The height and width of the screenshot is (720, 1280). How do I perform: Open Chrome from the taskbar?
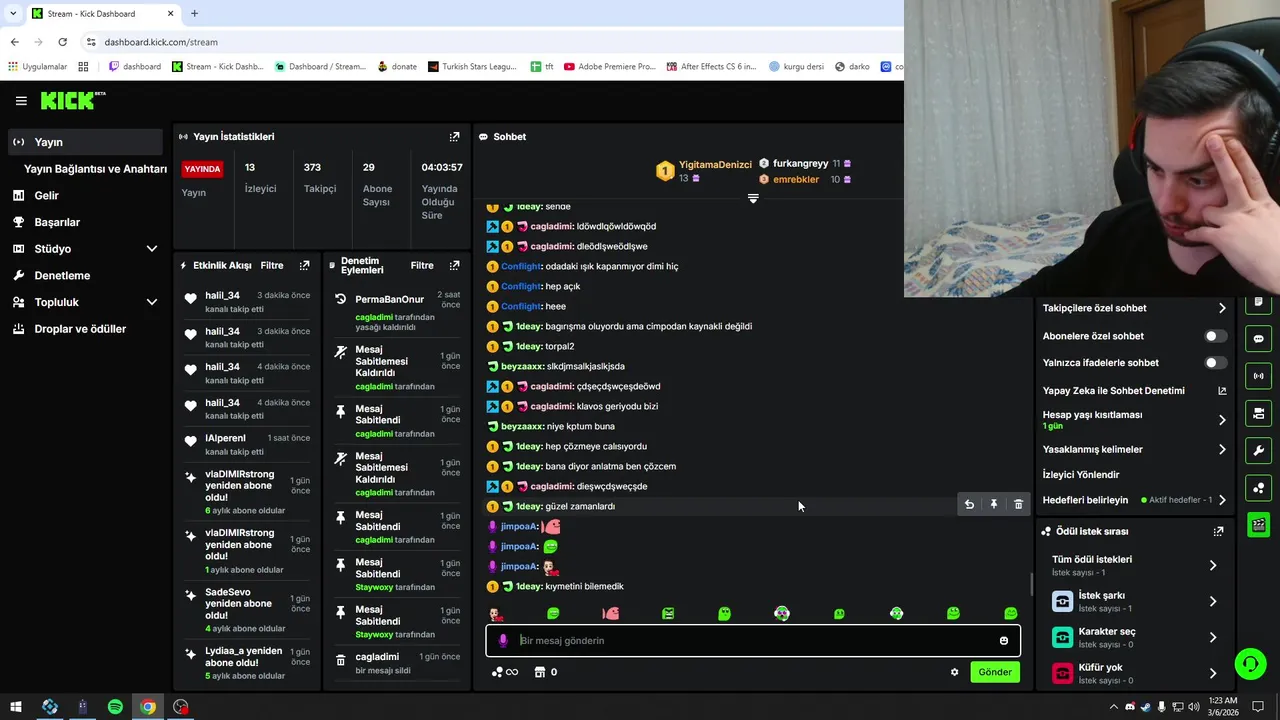pyautogui.click(x=148, y=707)
